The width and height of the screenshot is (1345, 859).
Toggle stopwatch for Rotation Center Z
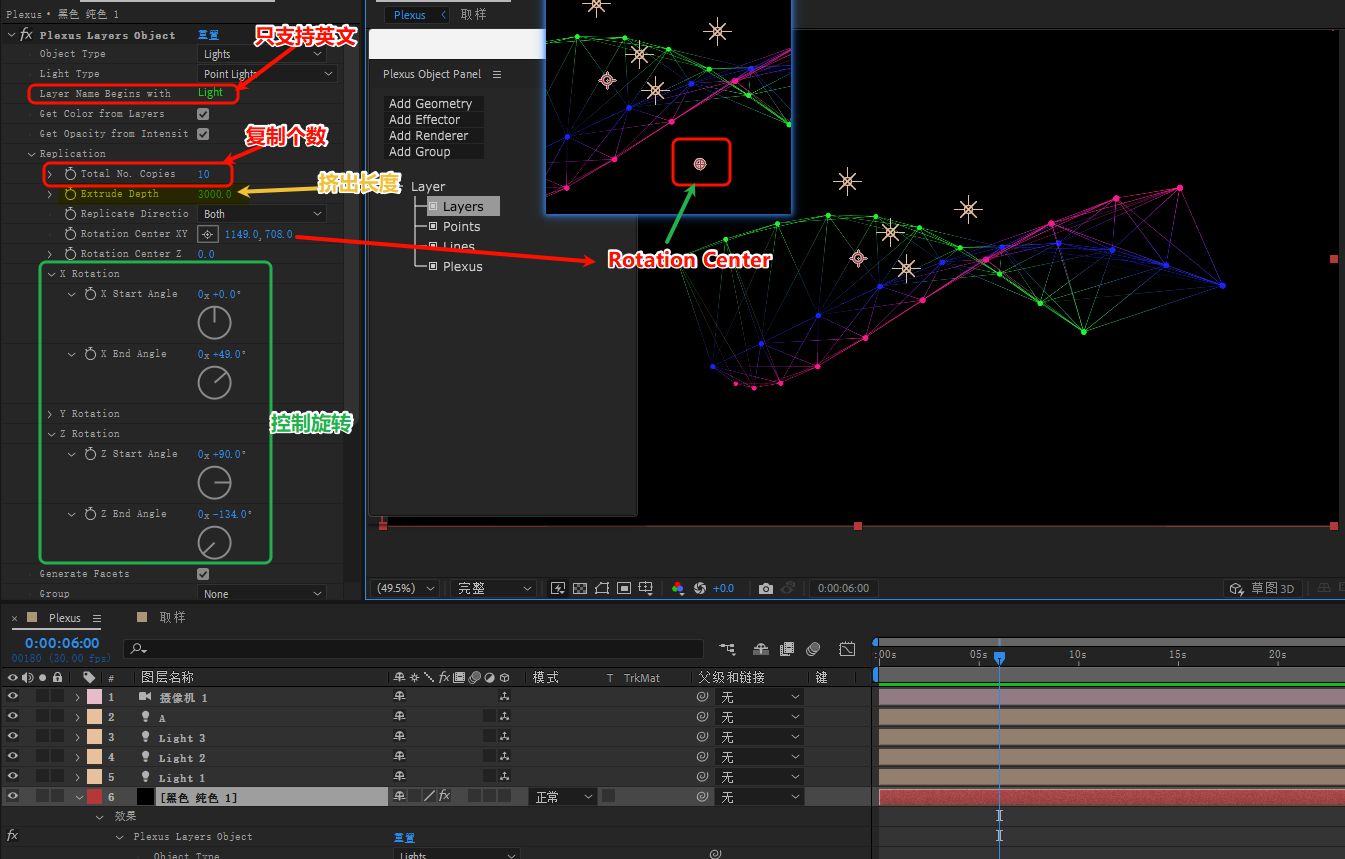click(x=70, y=254)
